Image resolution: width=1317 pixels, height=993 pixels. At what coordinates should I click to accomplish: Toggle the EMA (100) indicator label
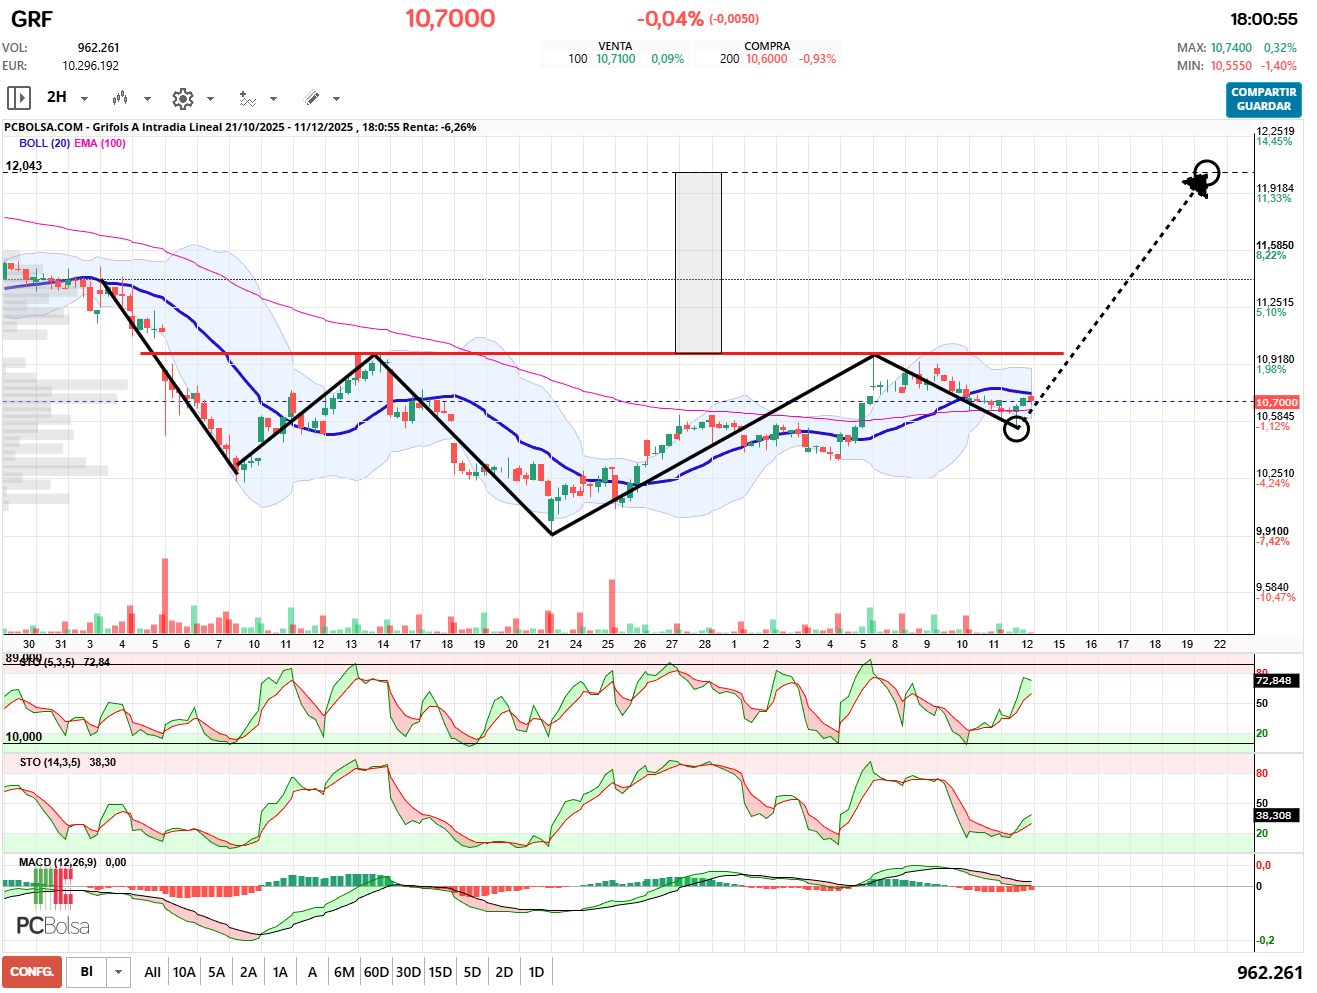click(x=100, y=143)
